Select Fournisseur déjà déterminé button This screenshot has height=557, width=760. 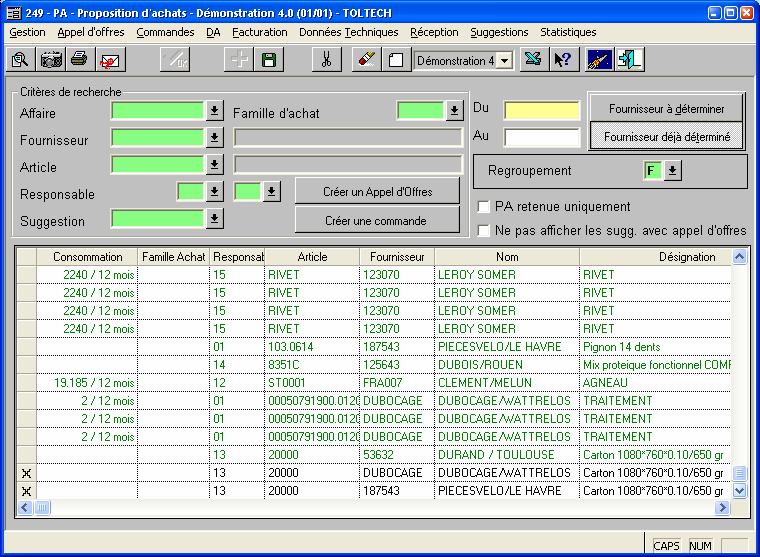click(666, 136)
